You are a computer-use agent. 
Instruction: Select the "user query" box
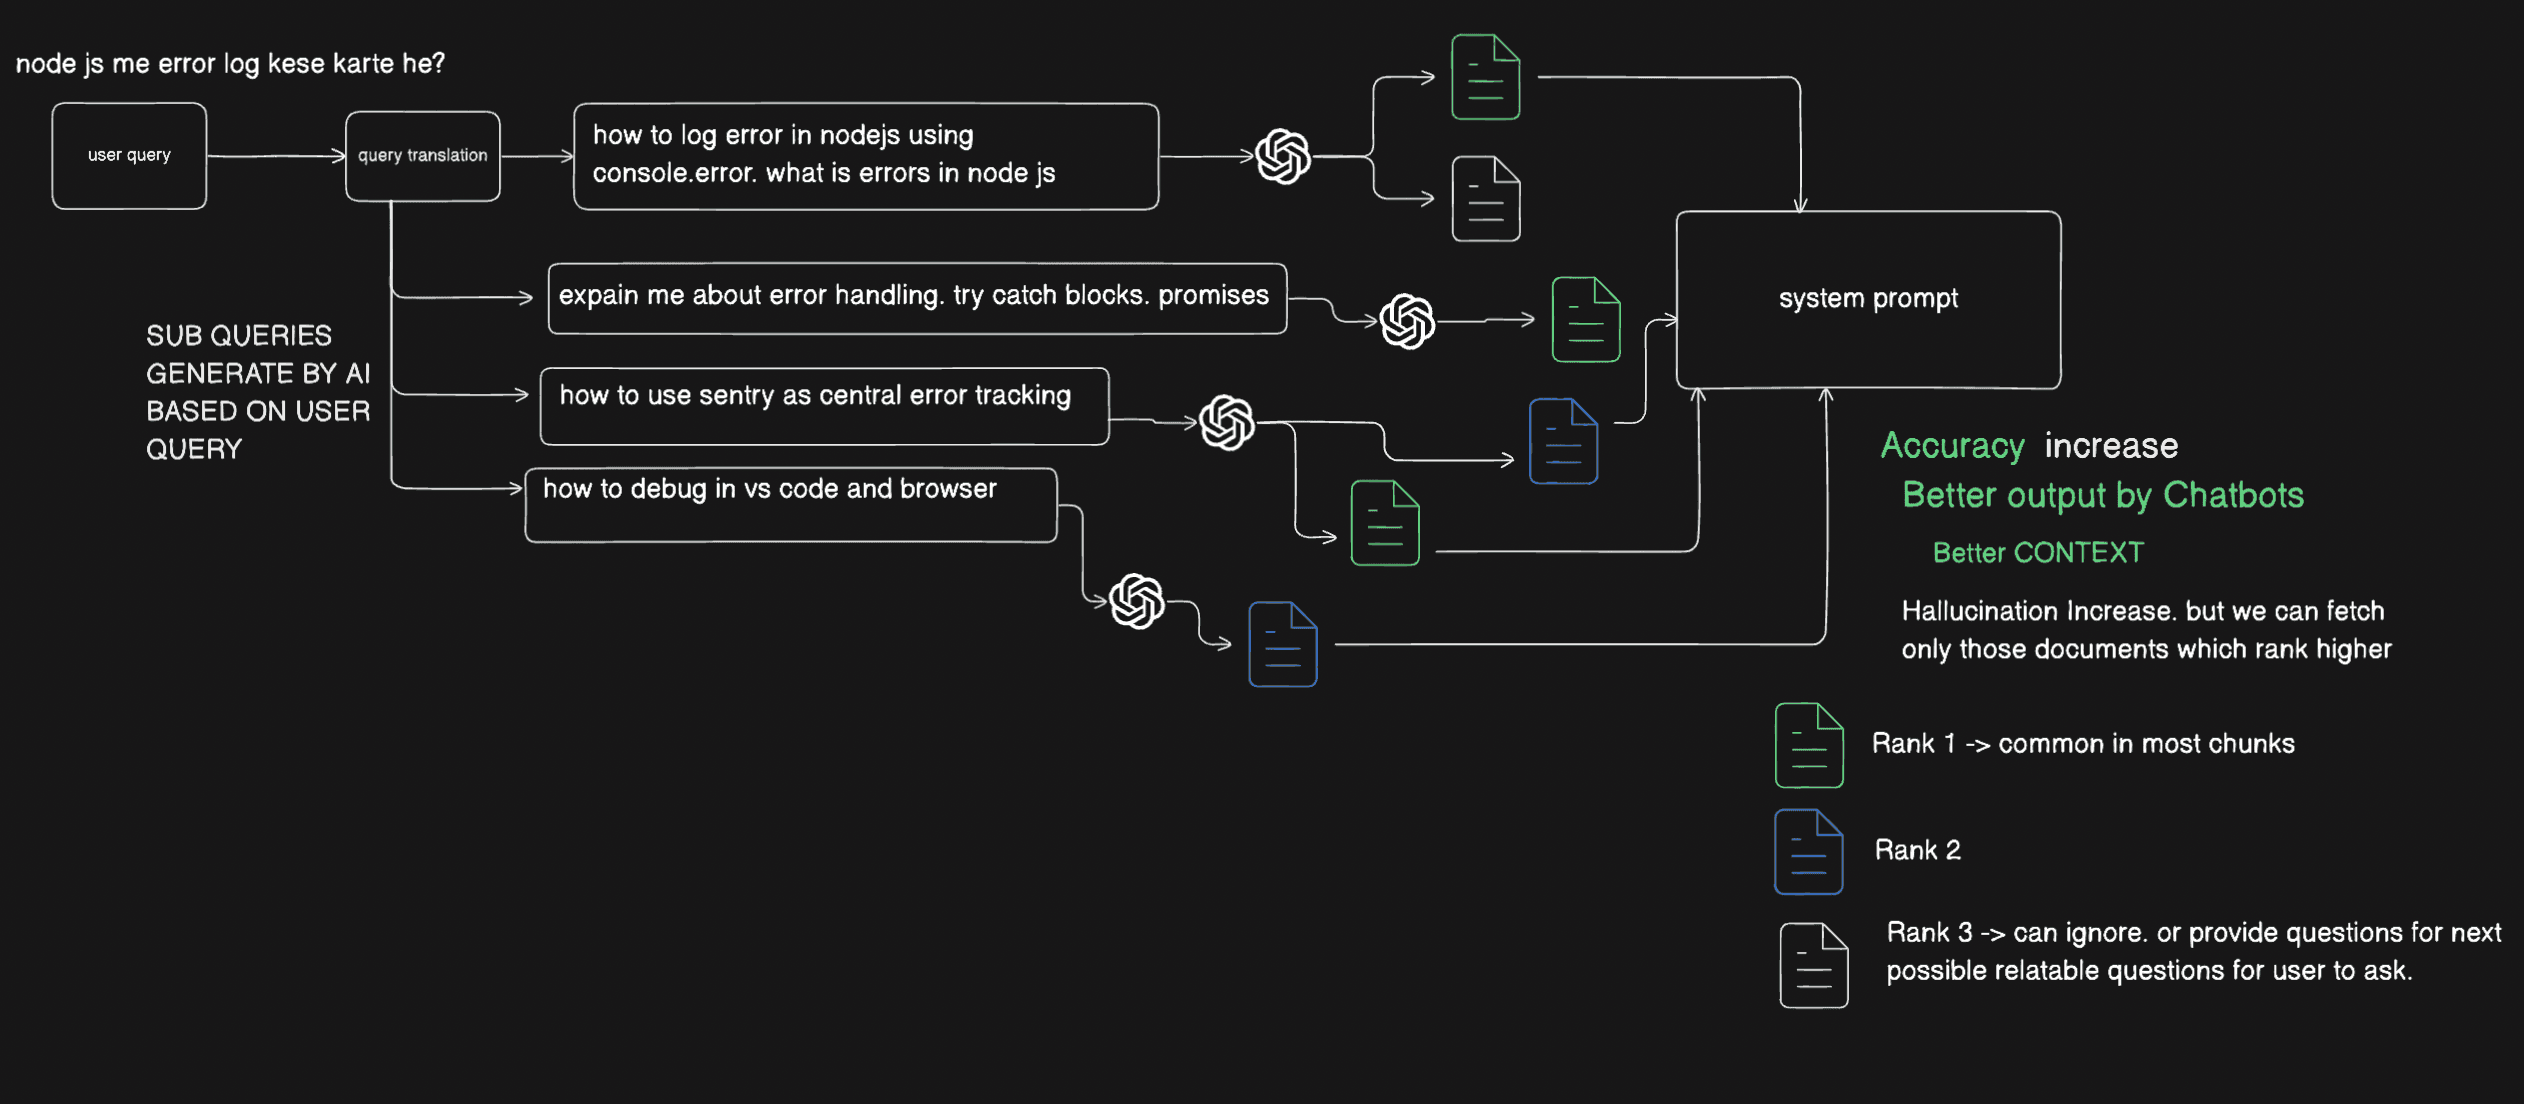pos(129,156)
